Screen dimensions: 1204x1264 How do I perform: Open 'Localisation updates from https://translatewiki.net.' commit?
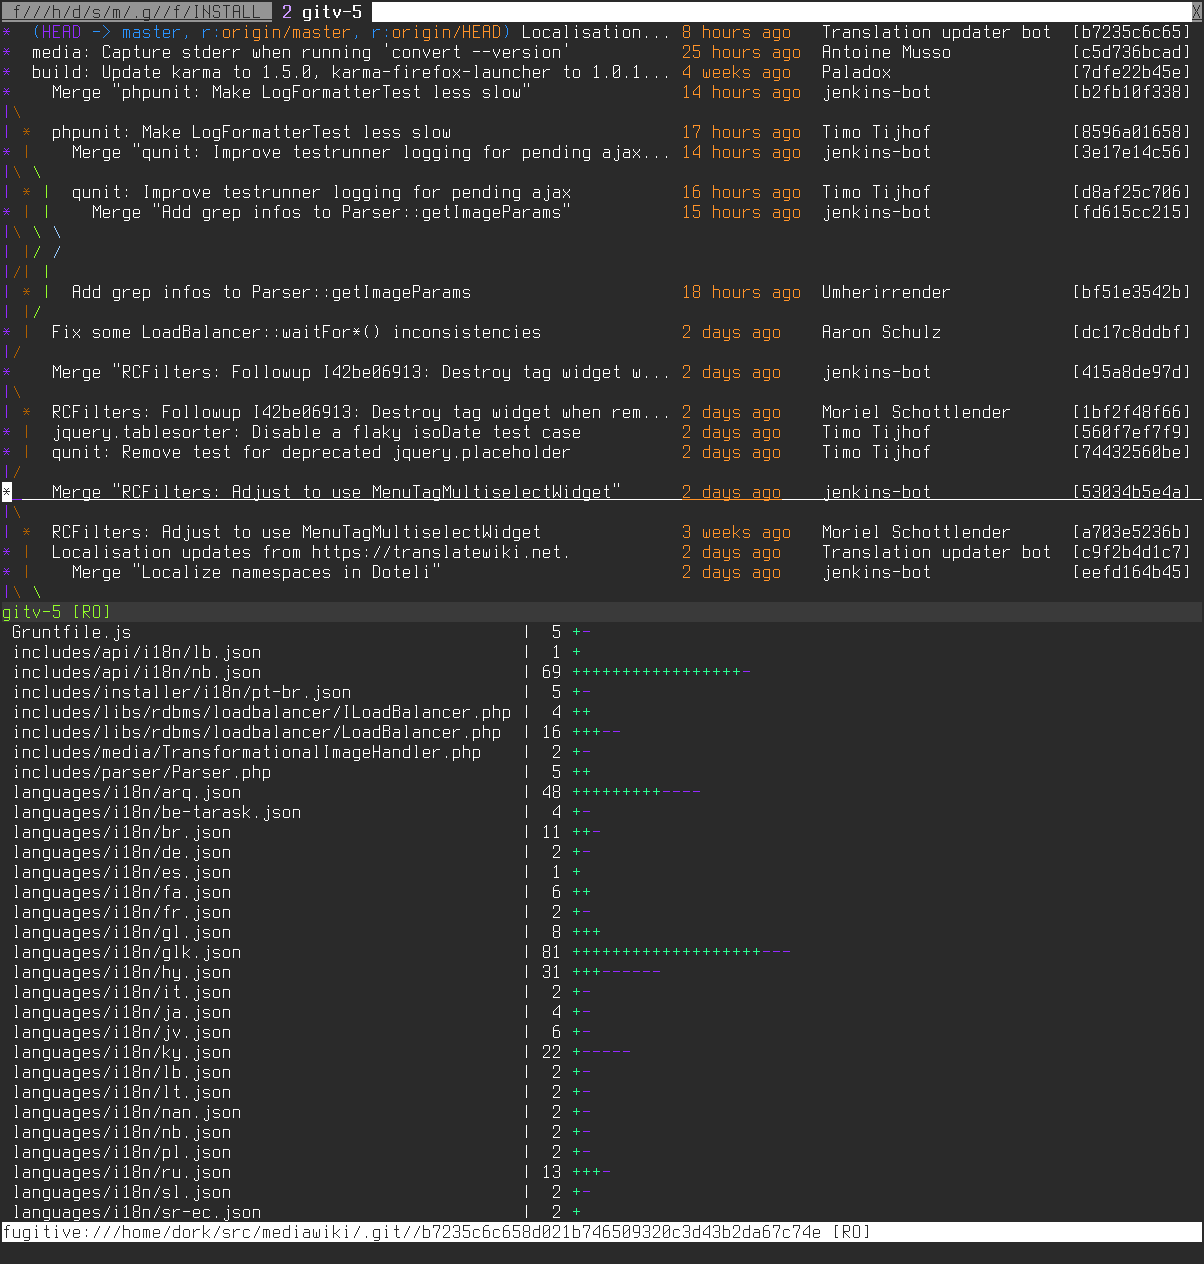tap(311, 552)
